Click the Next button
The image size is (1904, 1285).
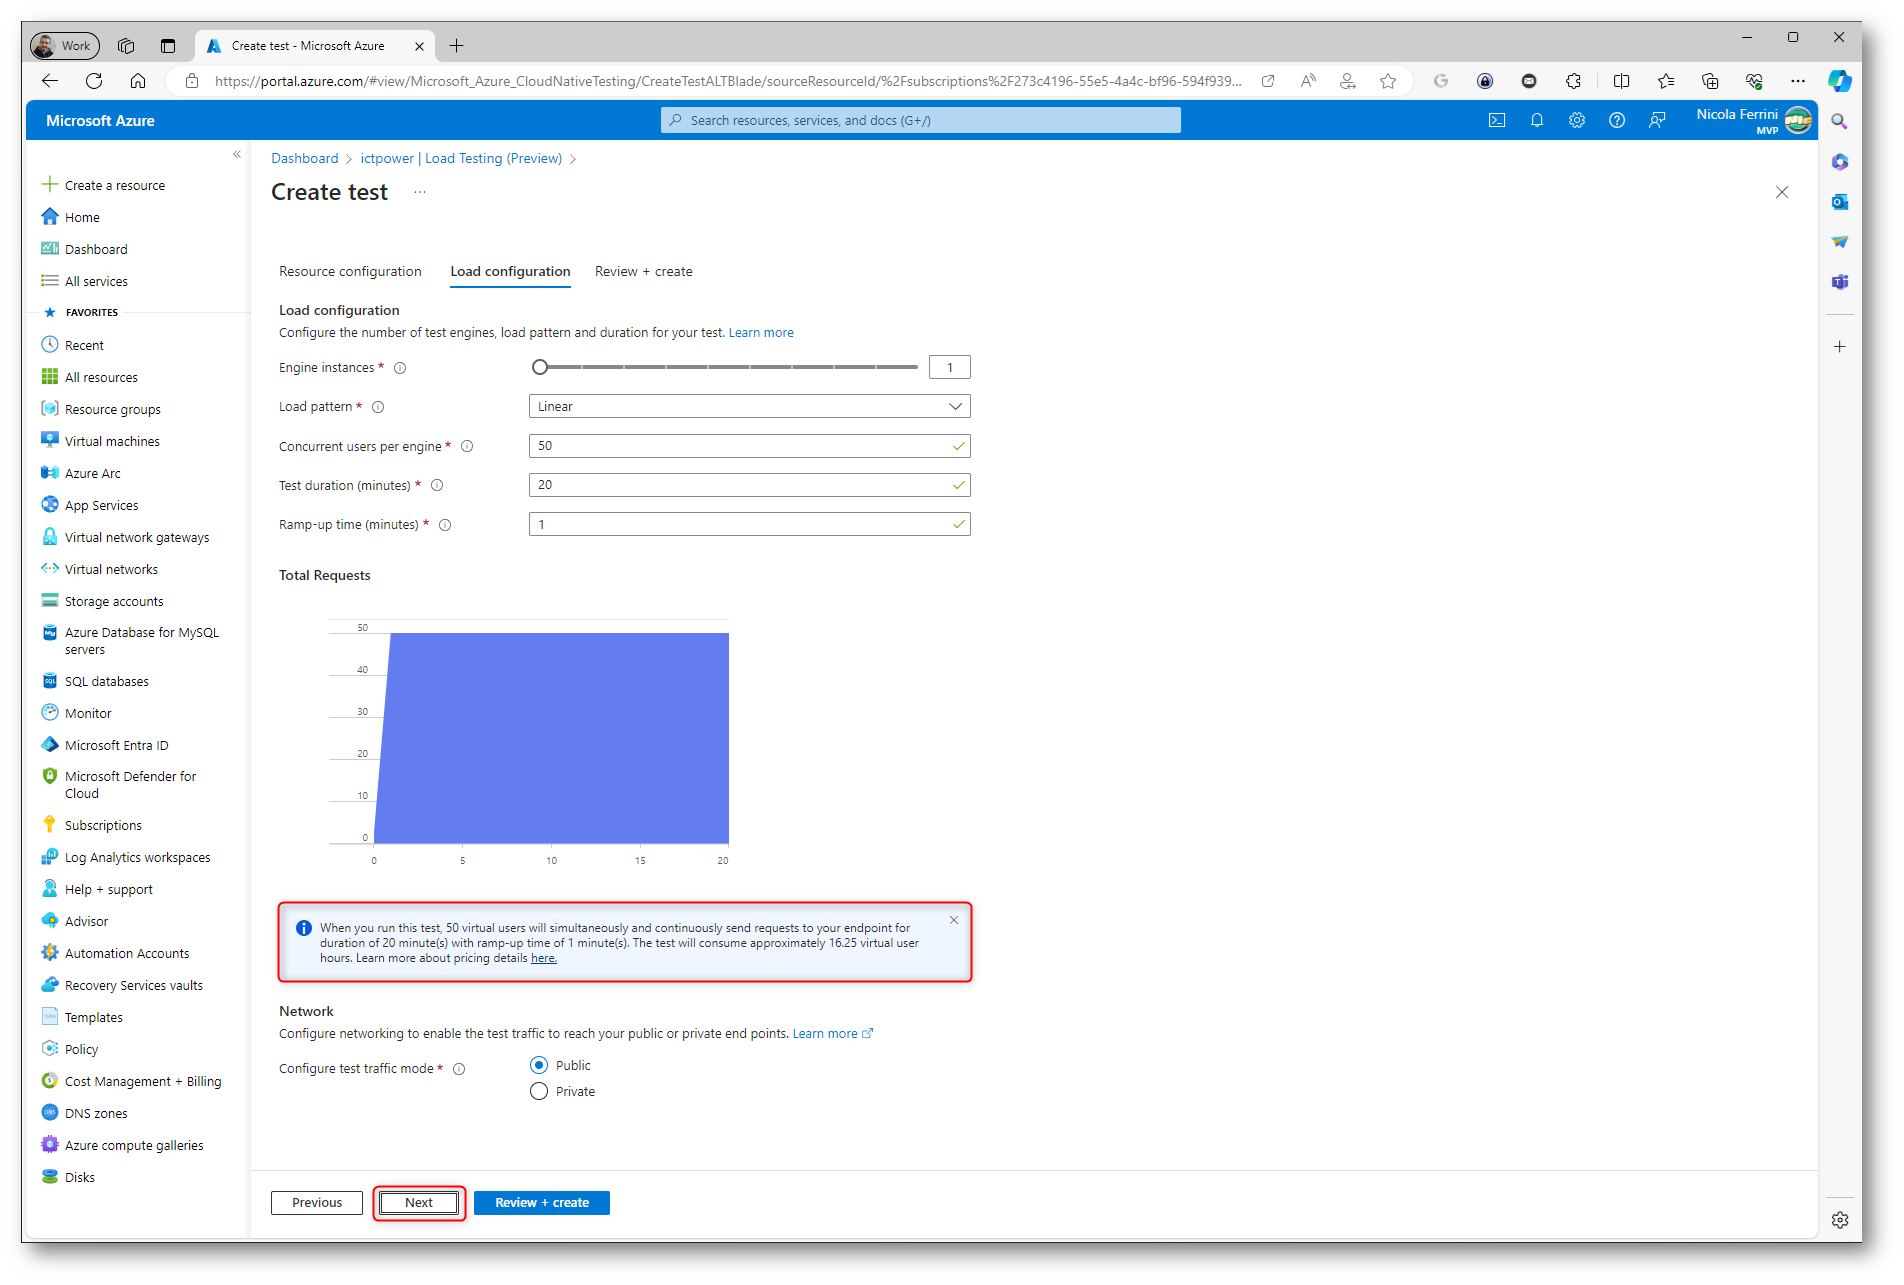[419, 1202]
